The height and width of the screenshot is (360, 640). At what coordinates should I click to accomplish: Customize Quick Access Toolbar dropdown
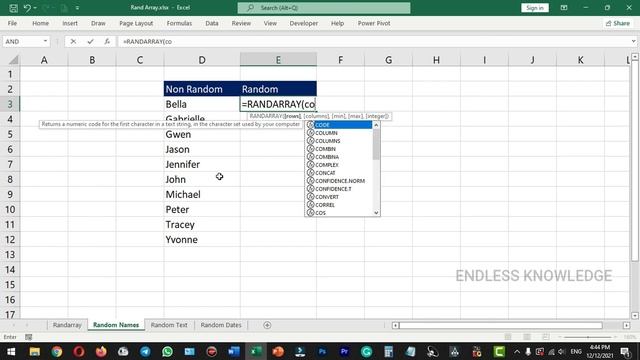[77, 8]
